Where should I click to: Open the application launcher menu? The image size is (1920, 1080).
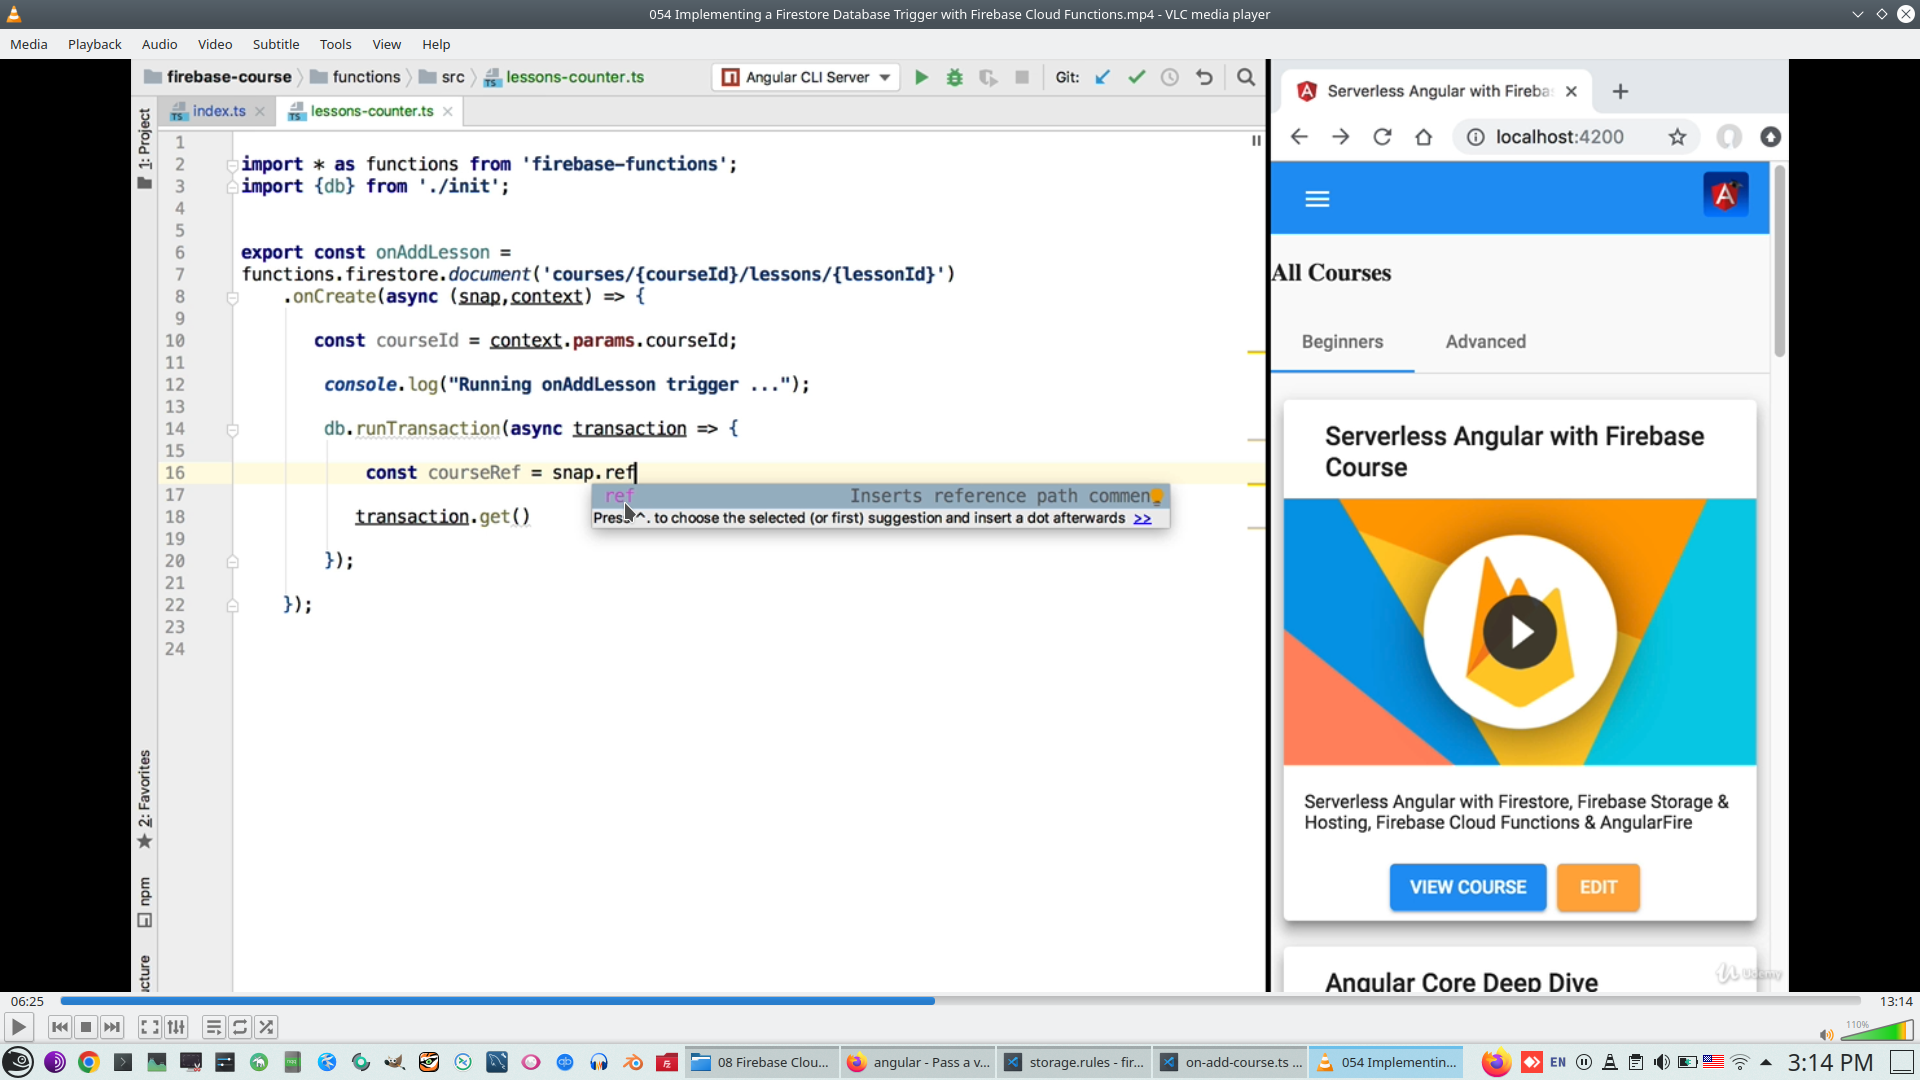(18, 1062)
